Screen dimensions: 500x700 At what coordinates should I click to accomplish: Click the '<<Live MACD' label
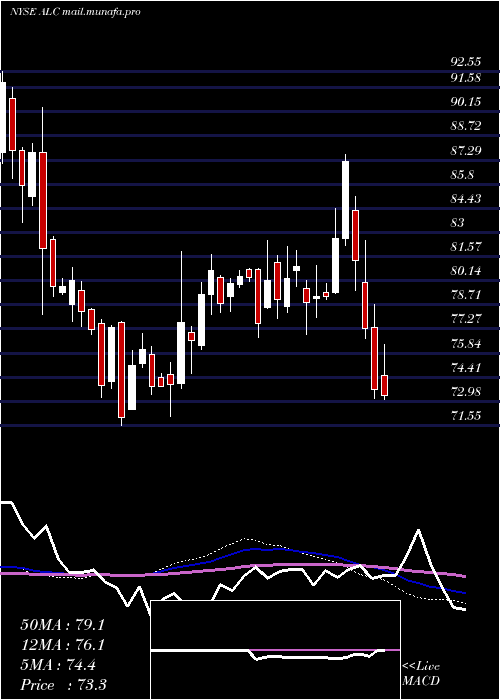point(421,674)
